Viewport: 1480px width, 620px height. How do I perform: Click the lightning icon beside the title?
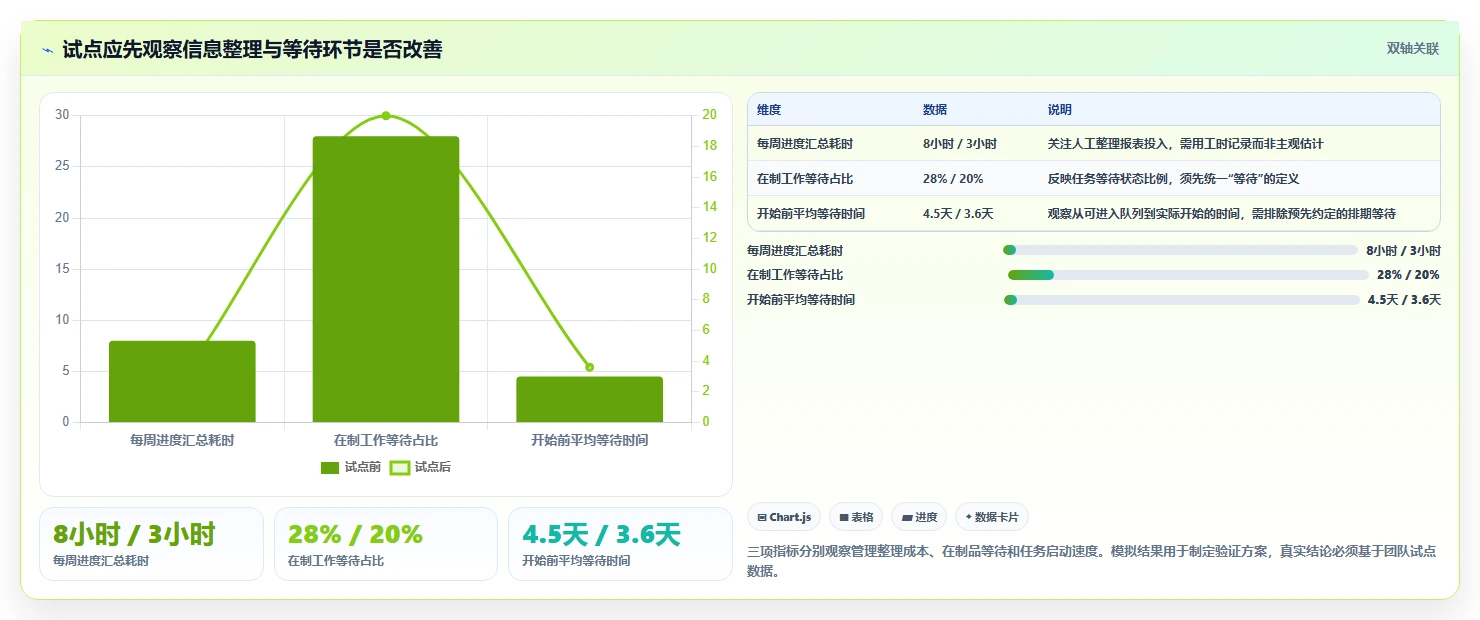(x=48, y=50)
